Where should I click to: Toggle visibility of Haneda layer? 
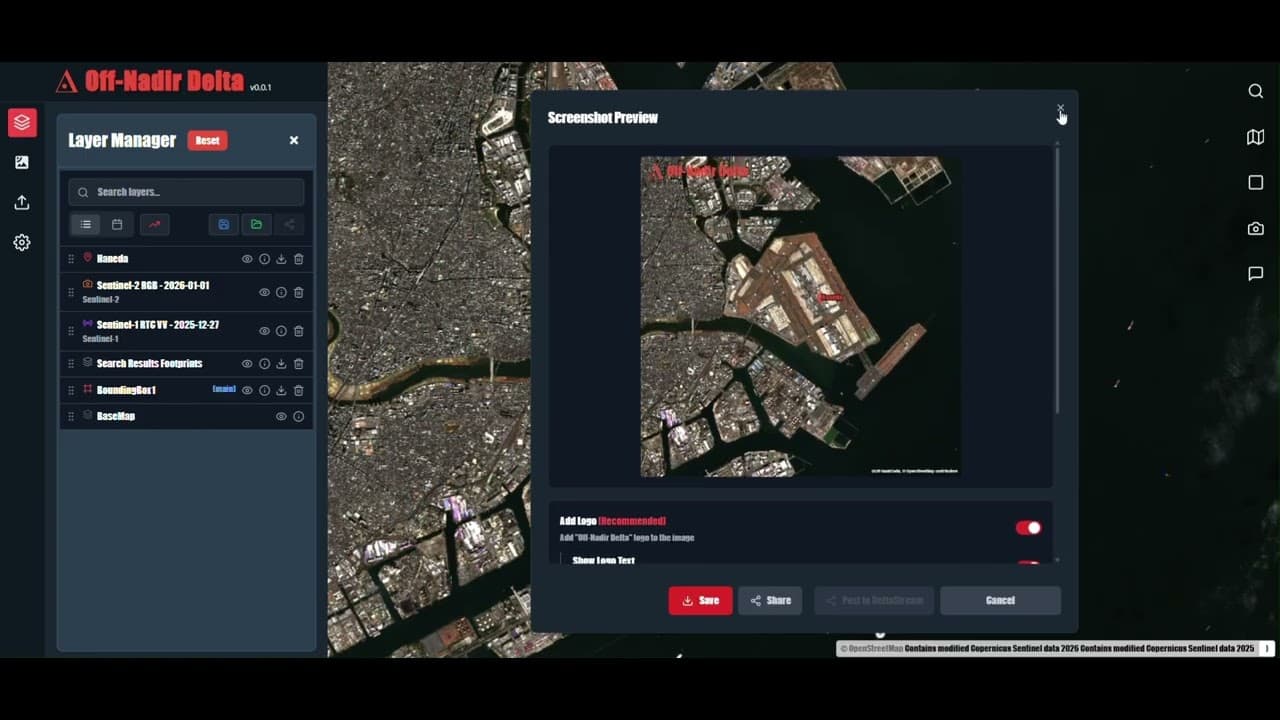tap(247, 259)
